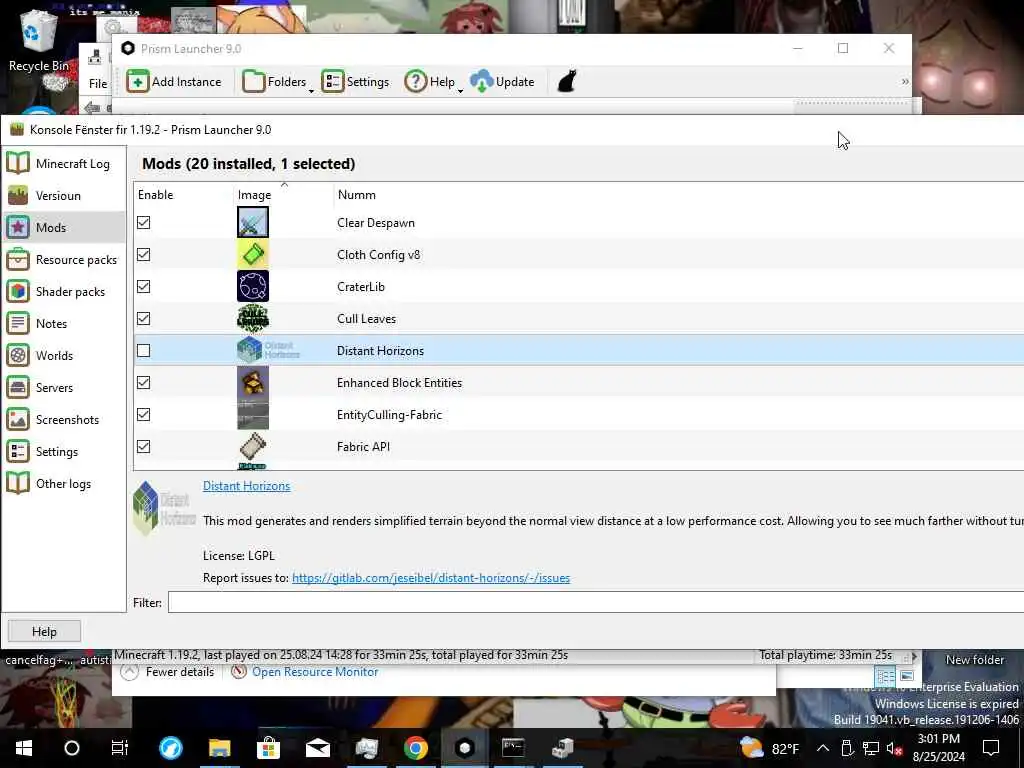Screen dimensions: 1024x768
Task: Open Resource packs page
Action: click(x=63, y=260)
